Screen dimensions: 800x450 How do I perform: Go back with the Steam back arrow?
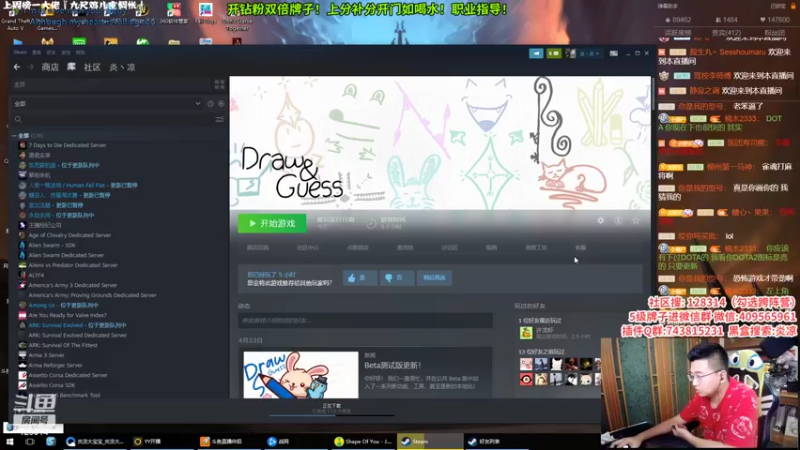coord(17,67)
